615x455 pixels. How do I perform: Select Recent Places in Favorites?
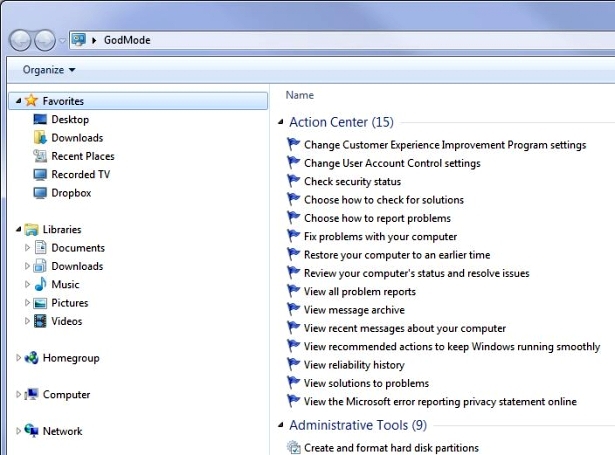point(82,157)
